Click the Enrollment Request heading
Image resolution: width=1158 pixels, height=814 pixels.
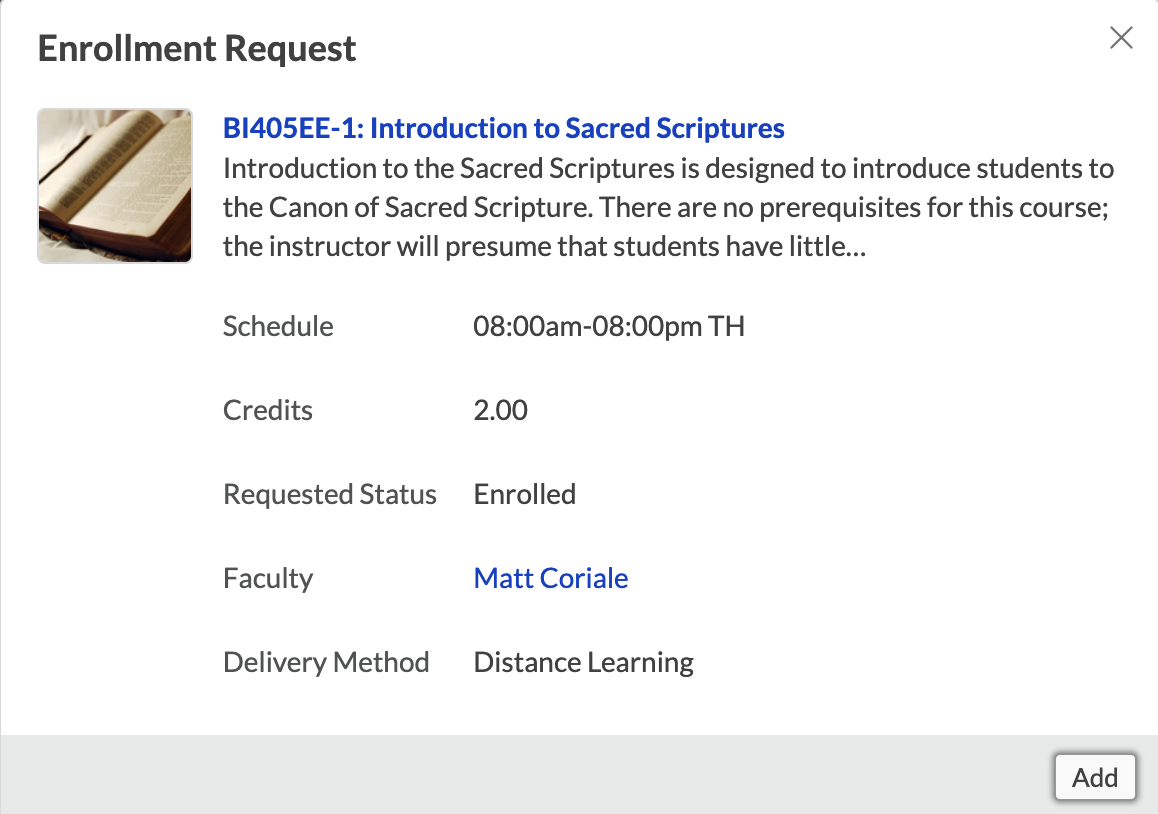pos(197,48)
